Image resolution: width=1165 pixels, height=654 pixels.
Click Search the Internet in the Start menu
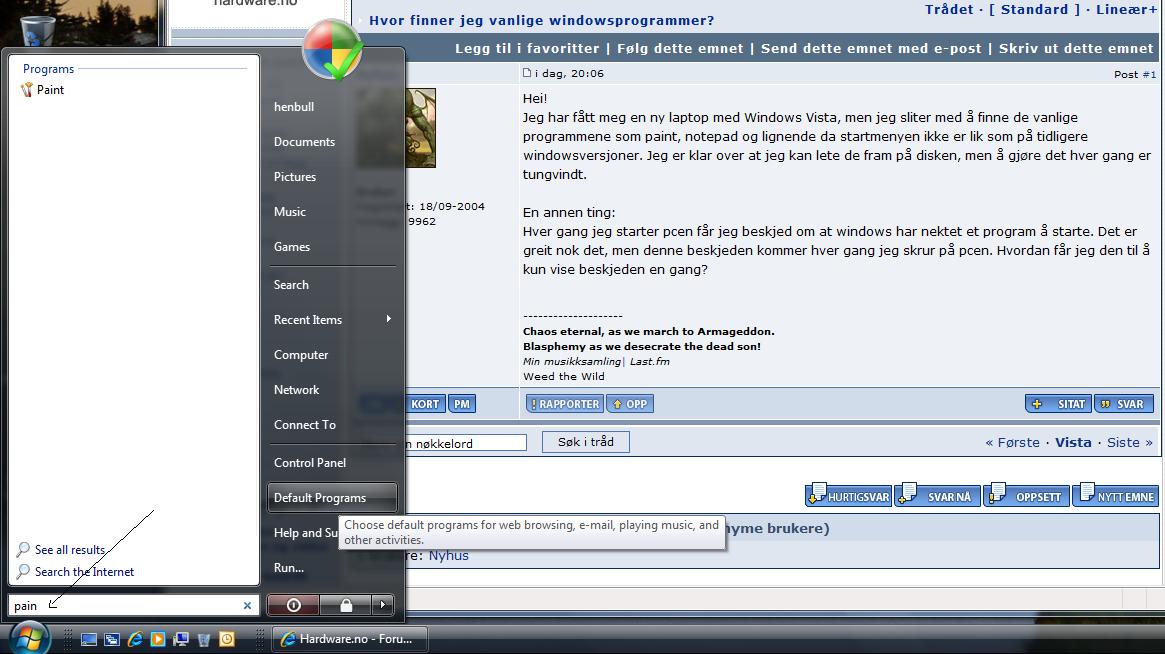click(x=75, y=572)
